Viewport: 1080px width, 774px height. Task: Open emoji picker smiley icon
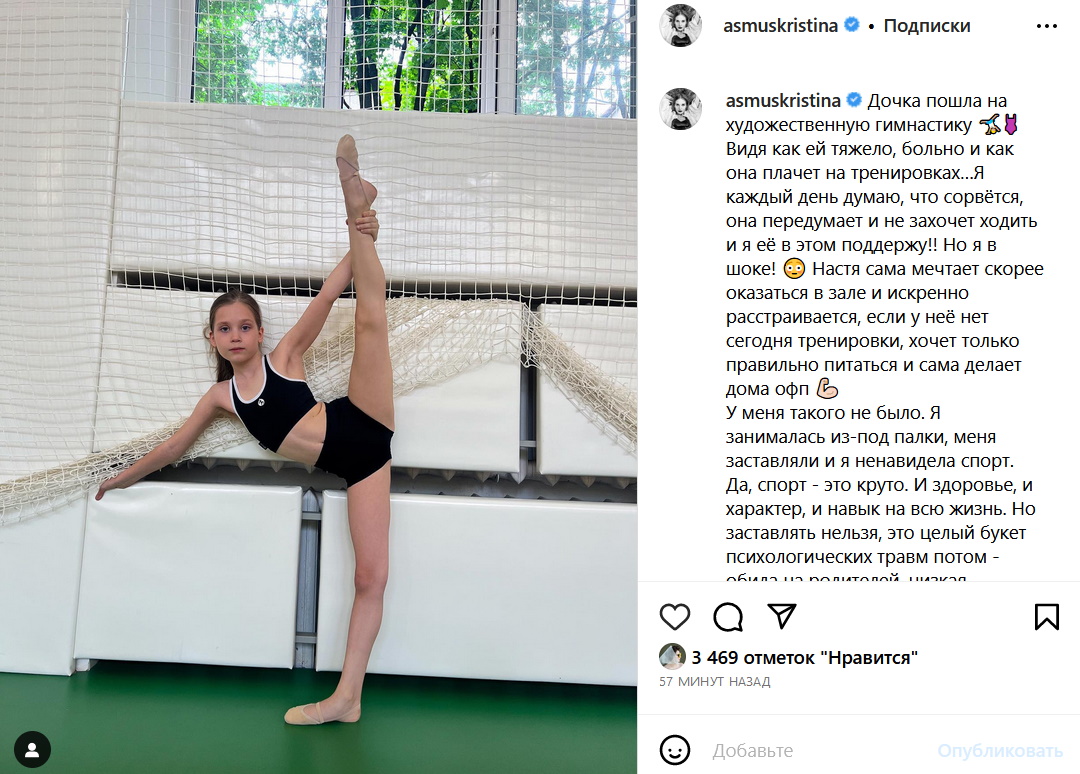point(674,750)
